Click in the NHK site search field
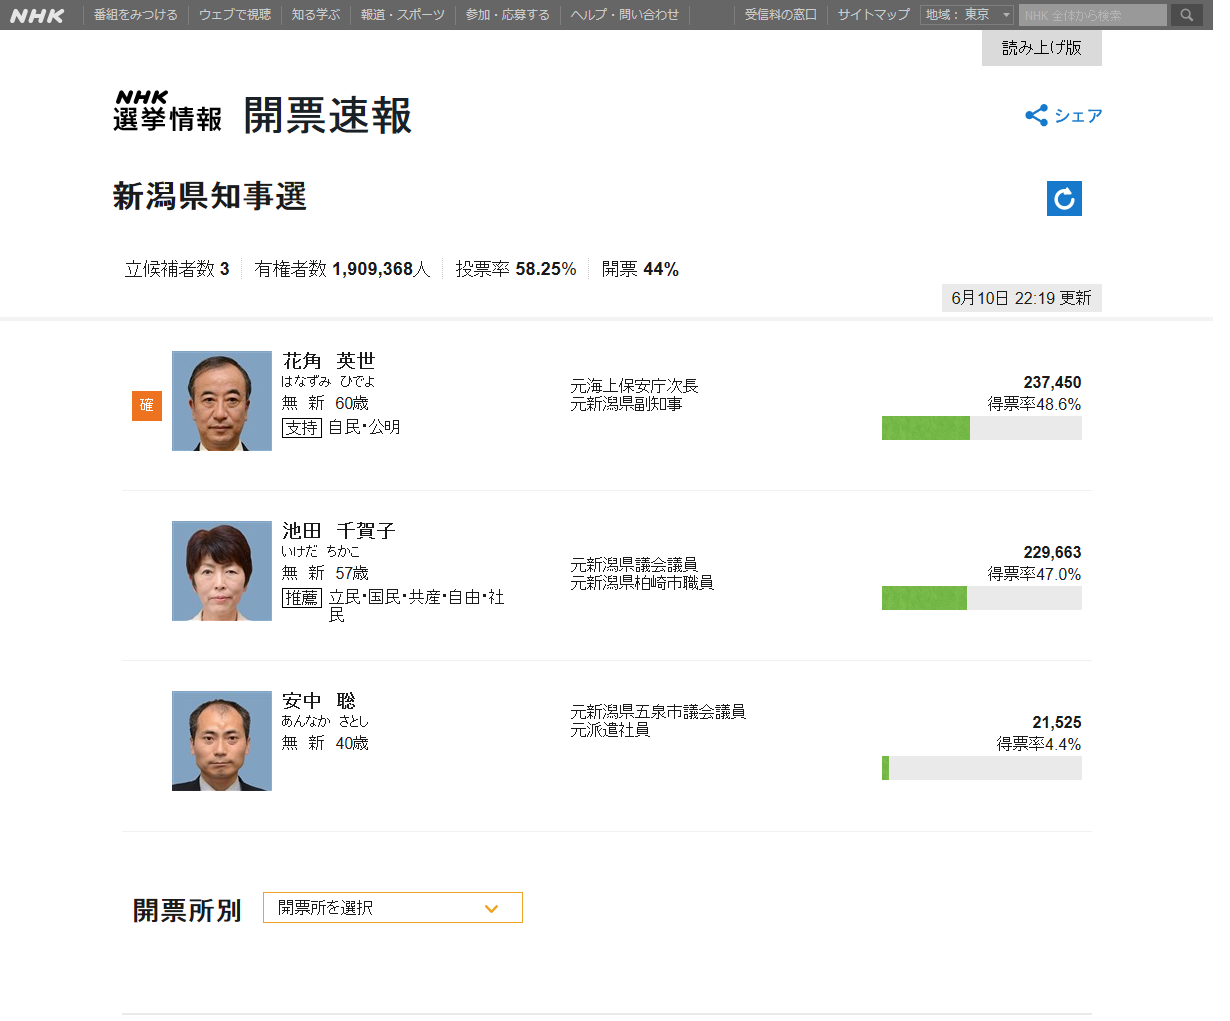Viewport: 1230px width, 1021px height. coord(1092,15)
